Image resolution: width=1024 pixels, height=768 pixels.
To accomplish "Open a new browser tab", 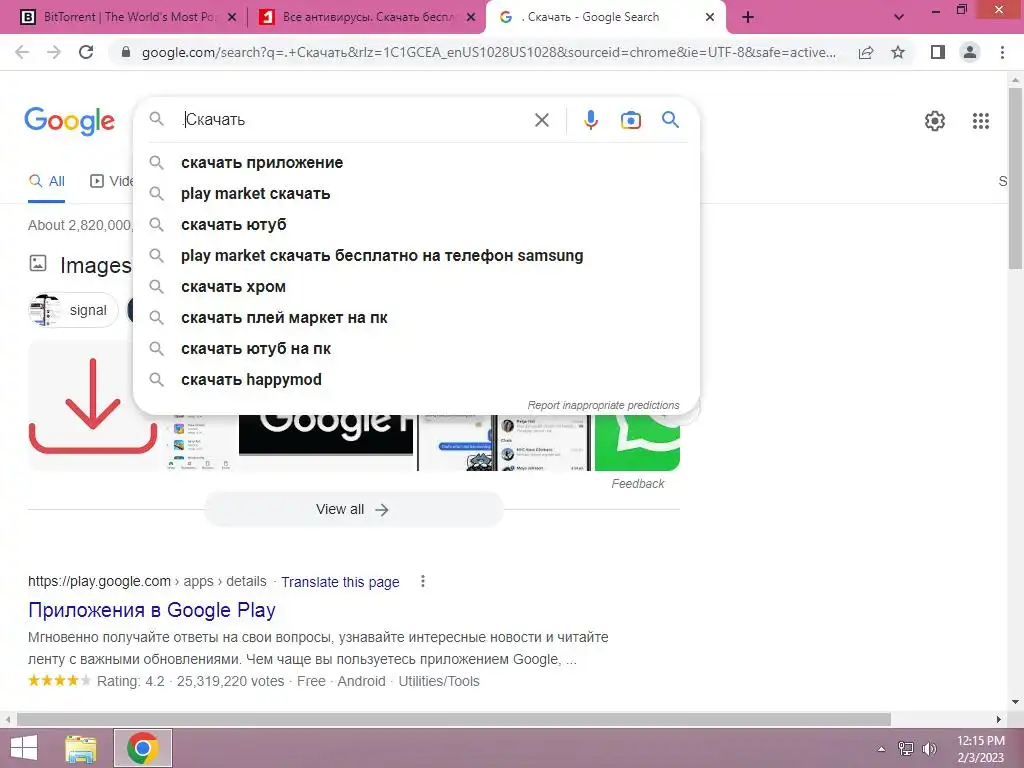I will pyautogui.click(x=748, y=17).
